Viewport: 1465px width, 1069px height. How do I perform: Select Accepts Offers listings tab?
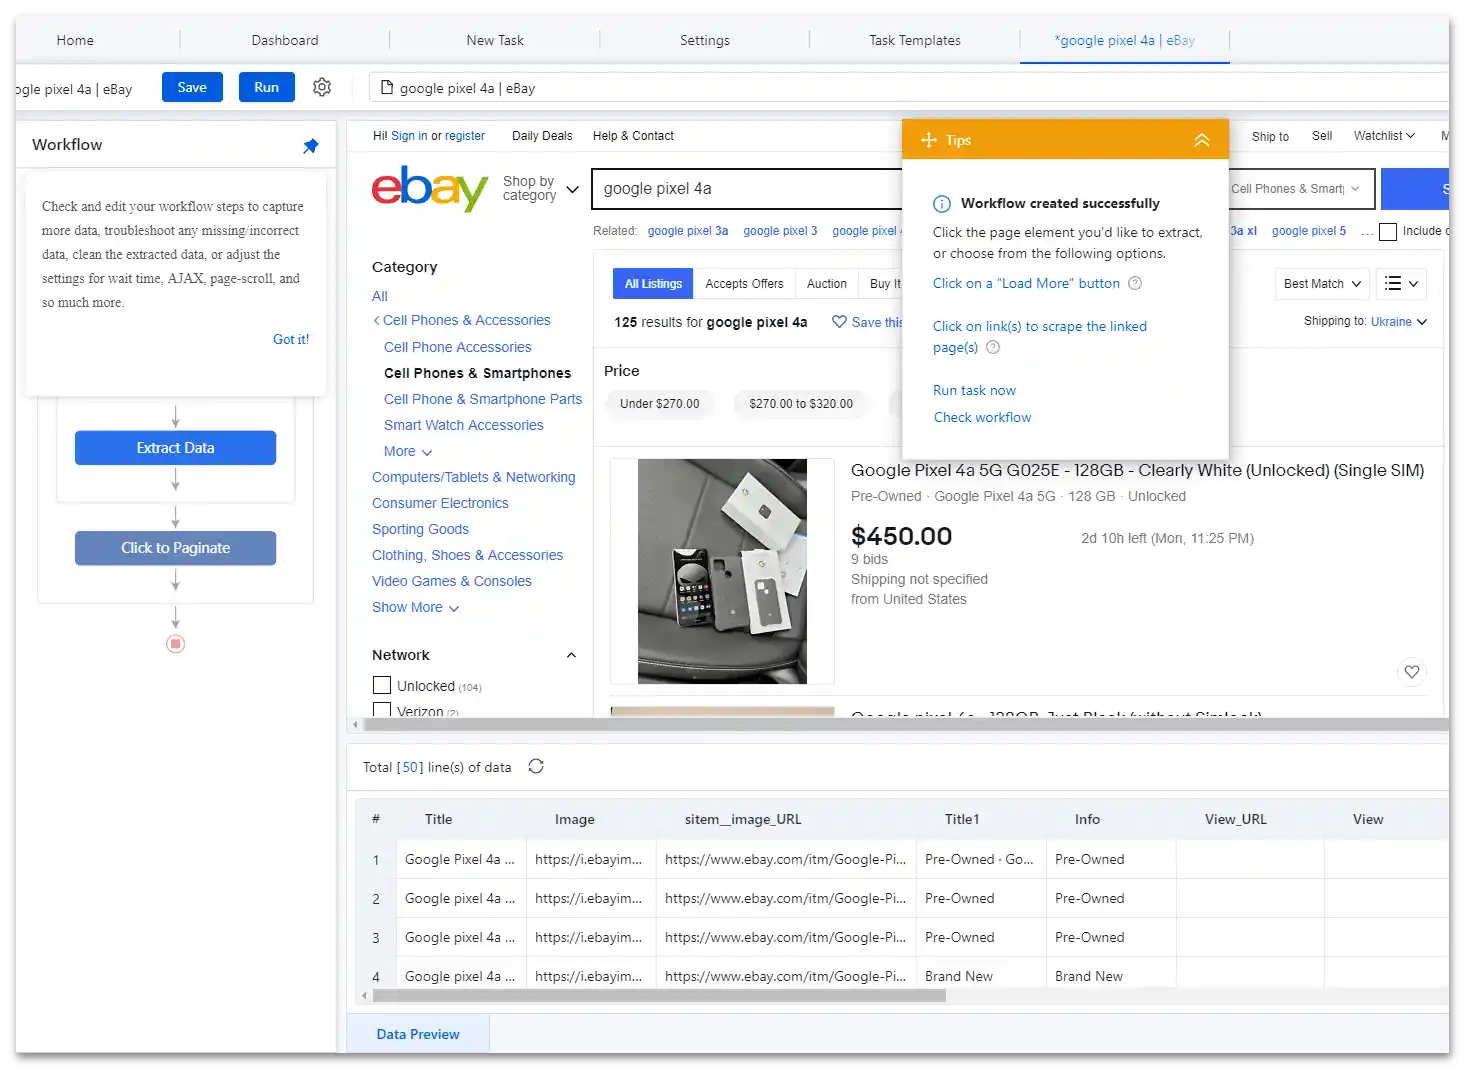[744, 284]
